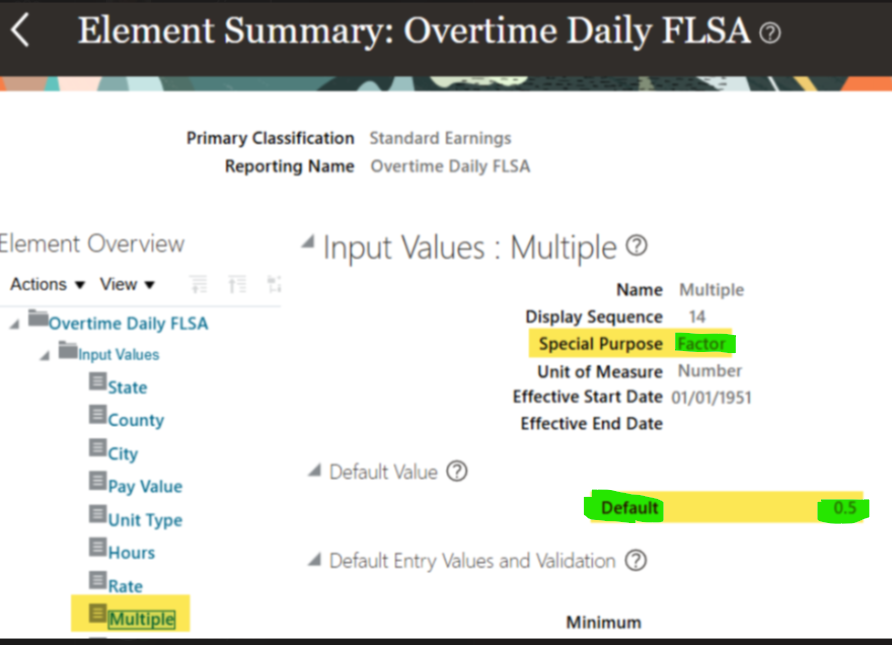Click the Input Values folder icon in tree
892x645 pixels.
tap(68, 350)
